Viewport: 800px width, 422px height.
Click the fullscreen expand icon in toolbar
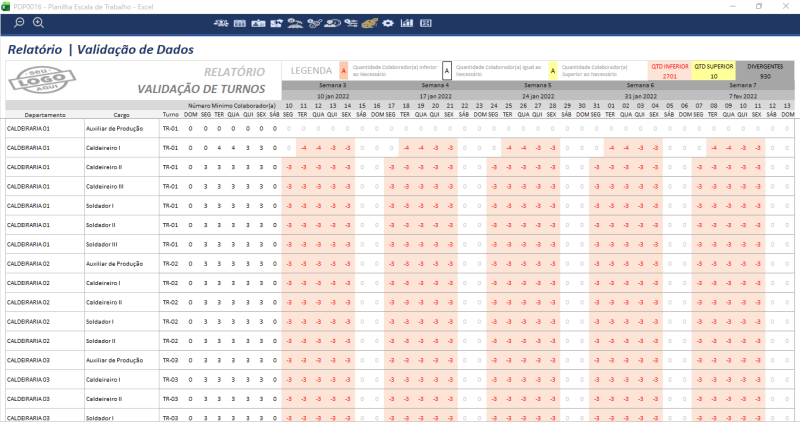pyautogui.click(x=426, y=23)
